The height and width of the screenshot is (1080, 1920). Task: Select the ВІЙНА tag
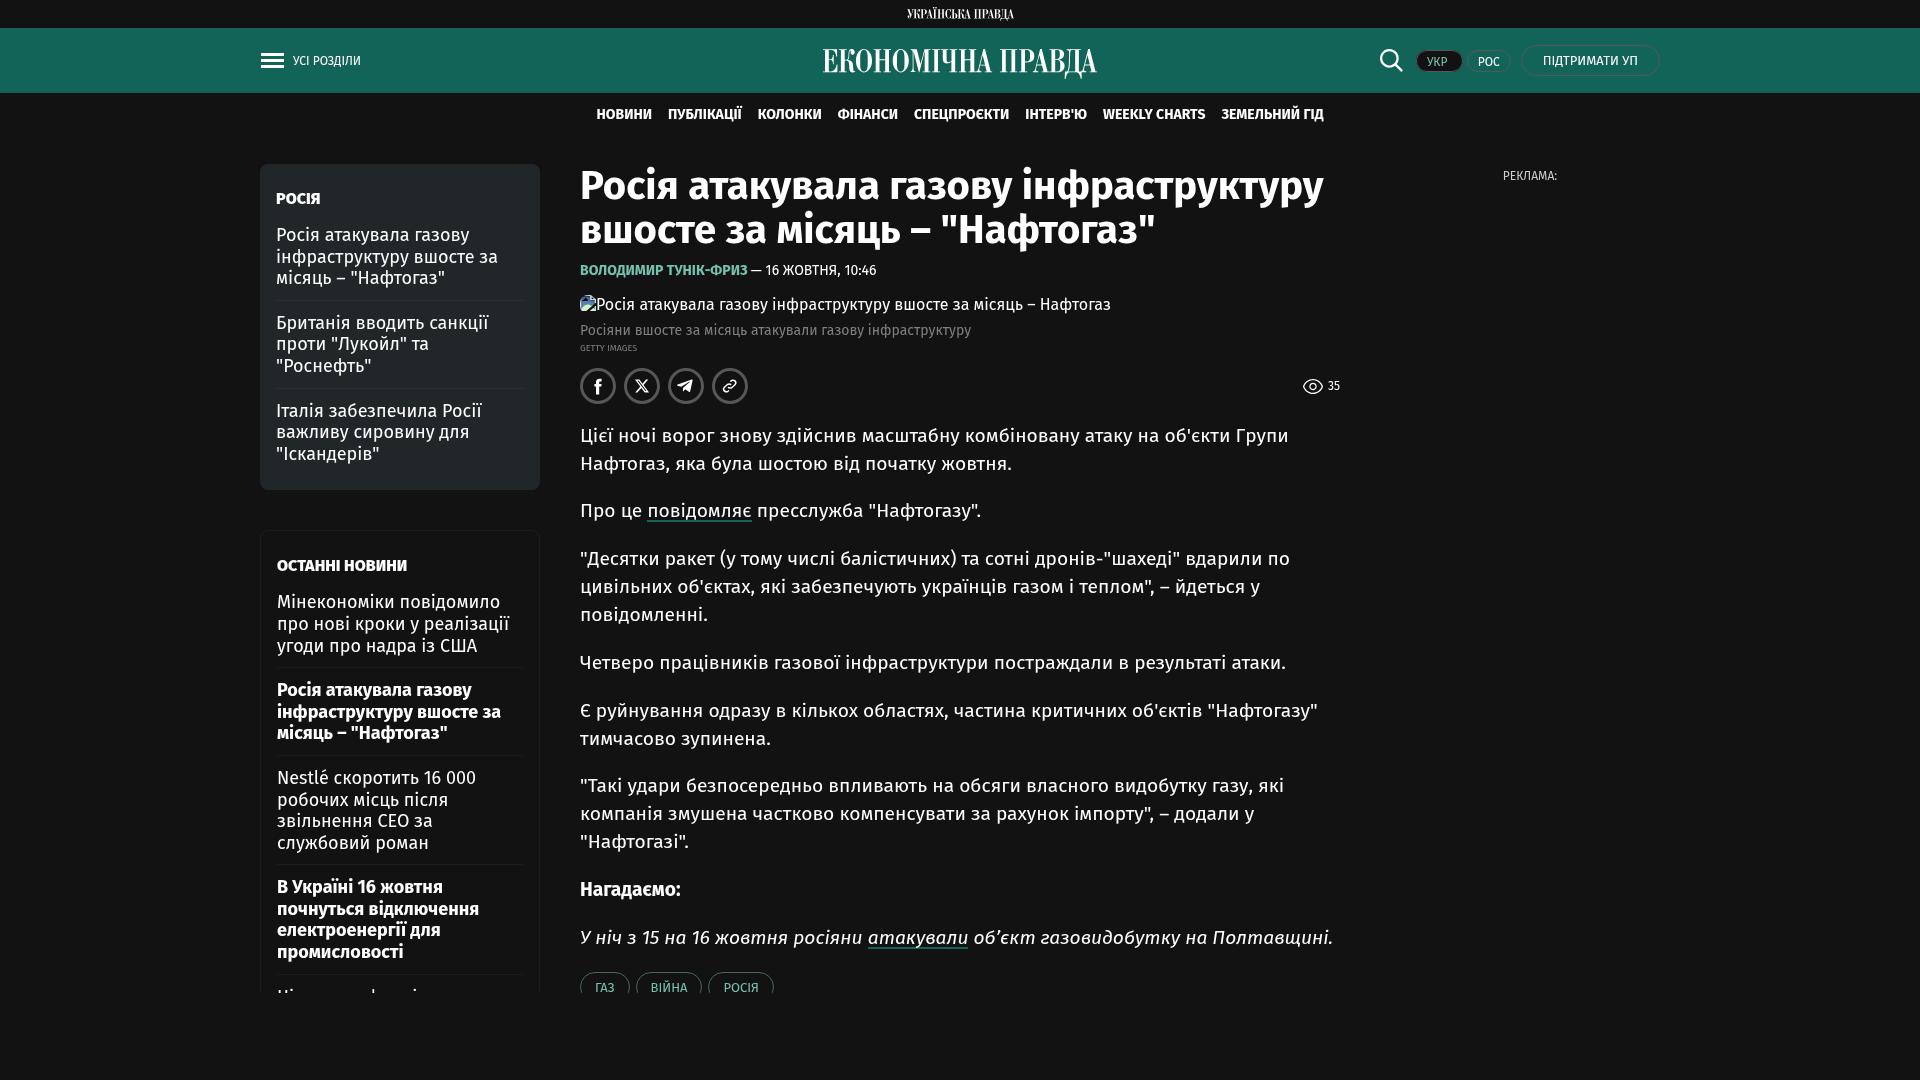(x=668, y=987)
